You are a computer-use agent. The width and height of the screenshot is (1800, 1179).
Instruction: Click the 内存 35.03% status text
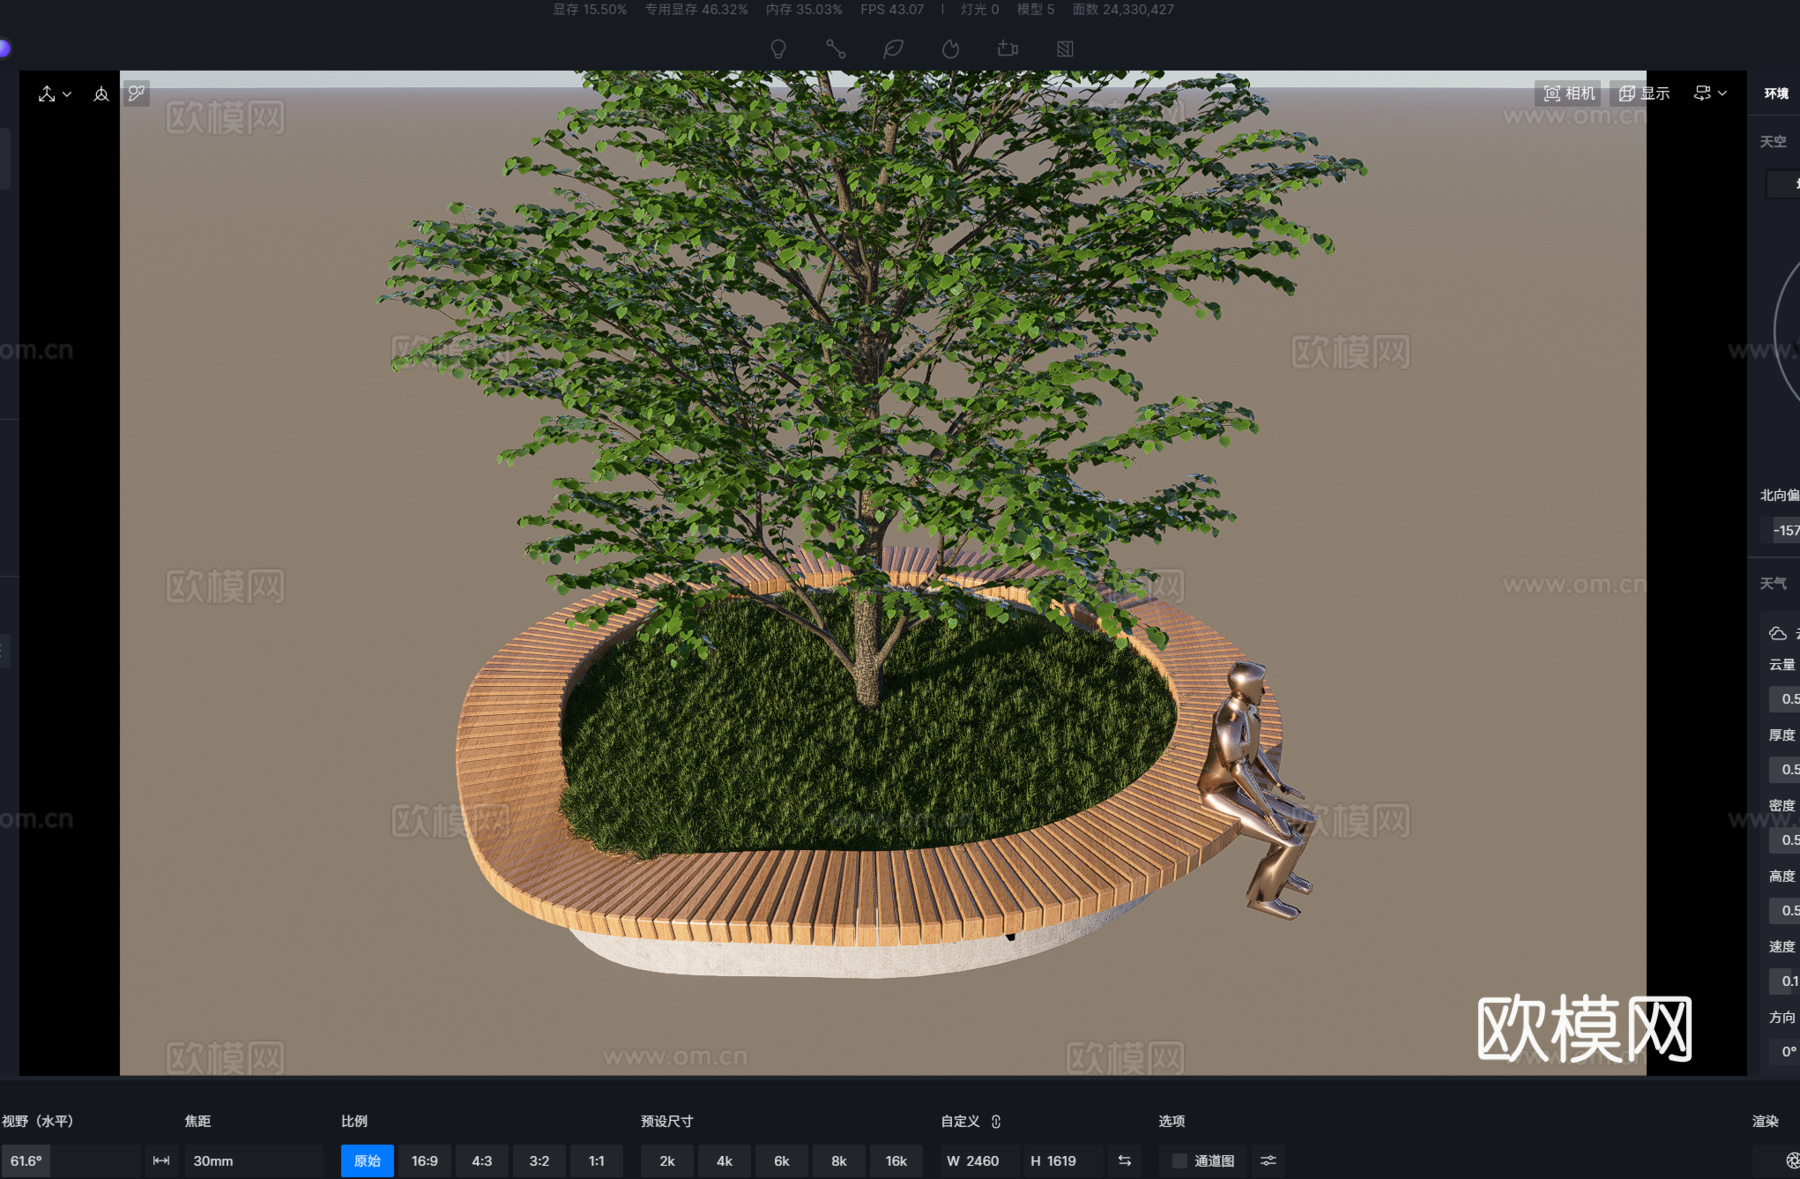[804, 9]
